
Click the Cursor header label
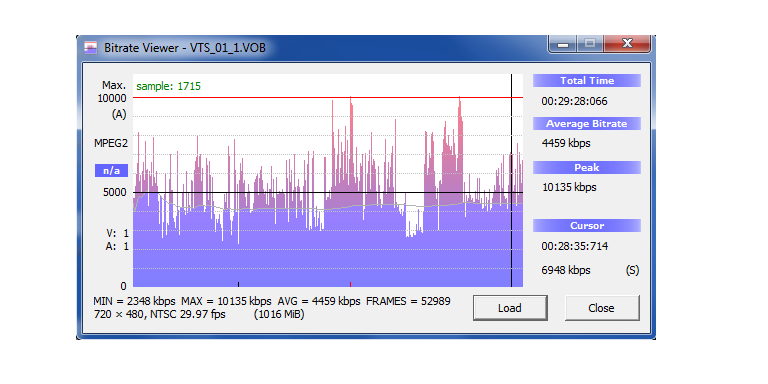587,226
